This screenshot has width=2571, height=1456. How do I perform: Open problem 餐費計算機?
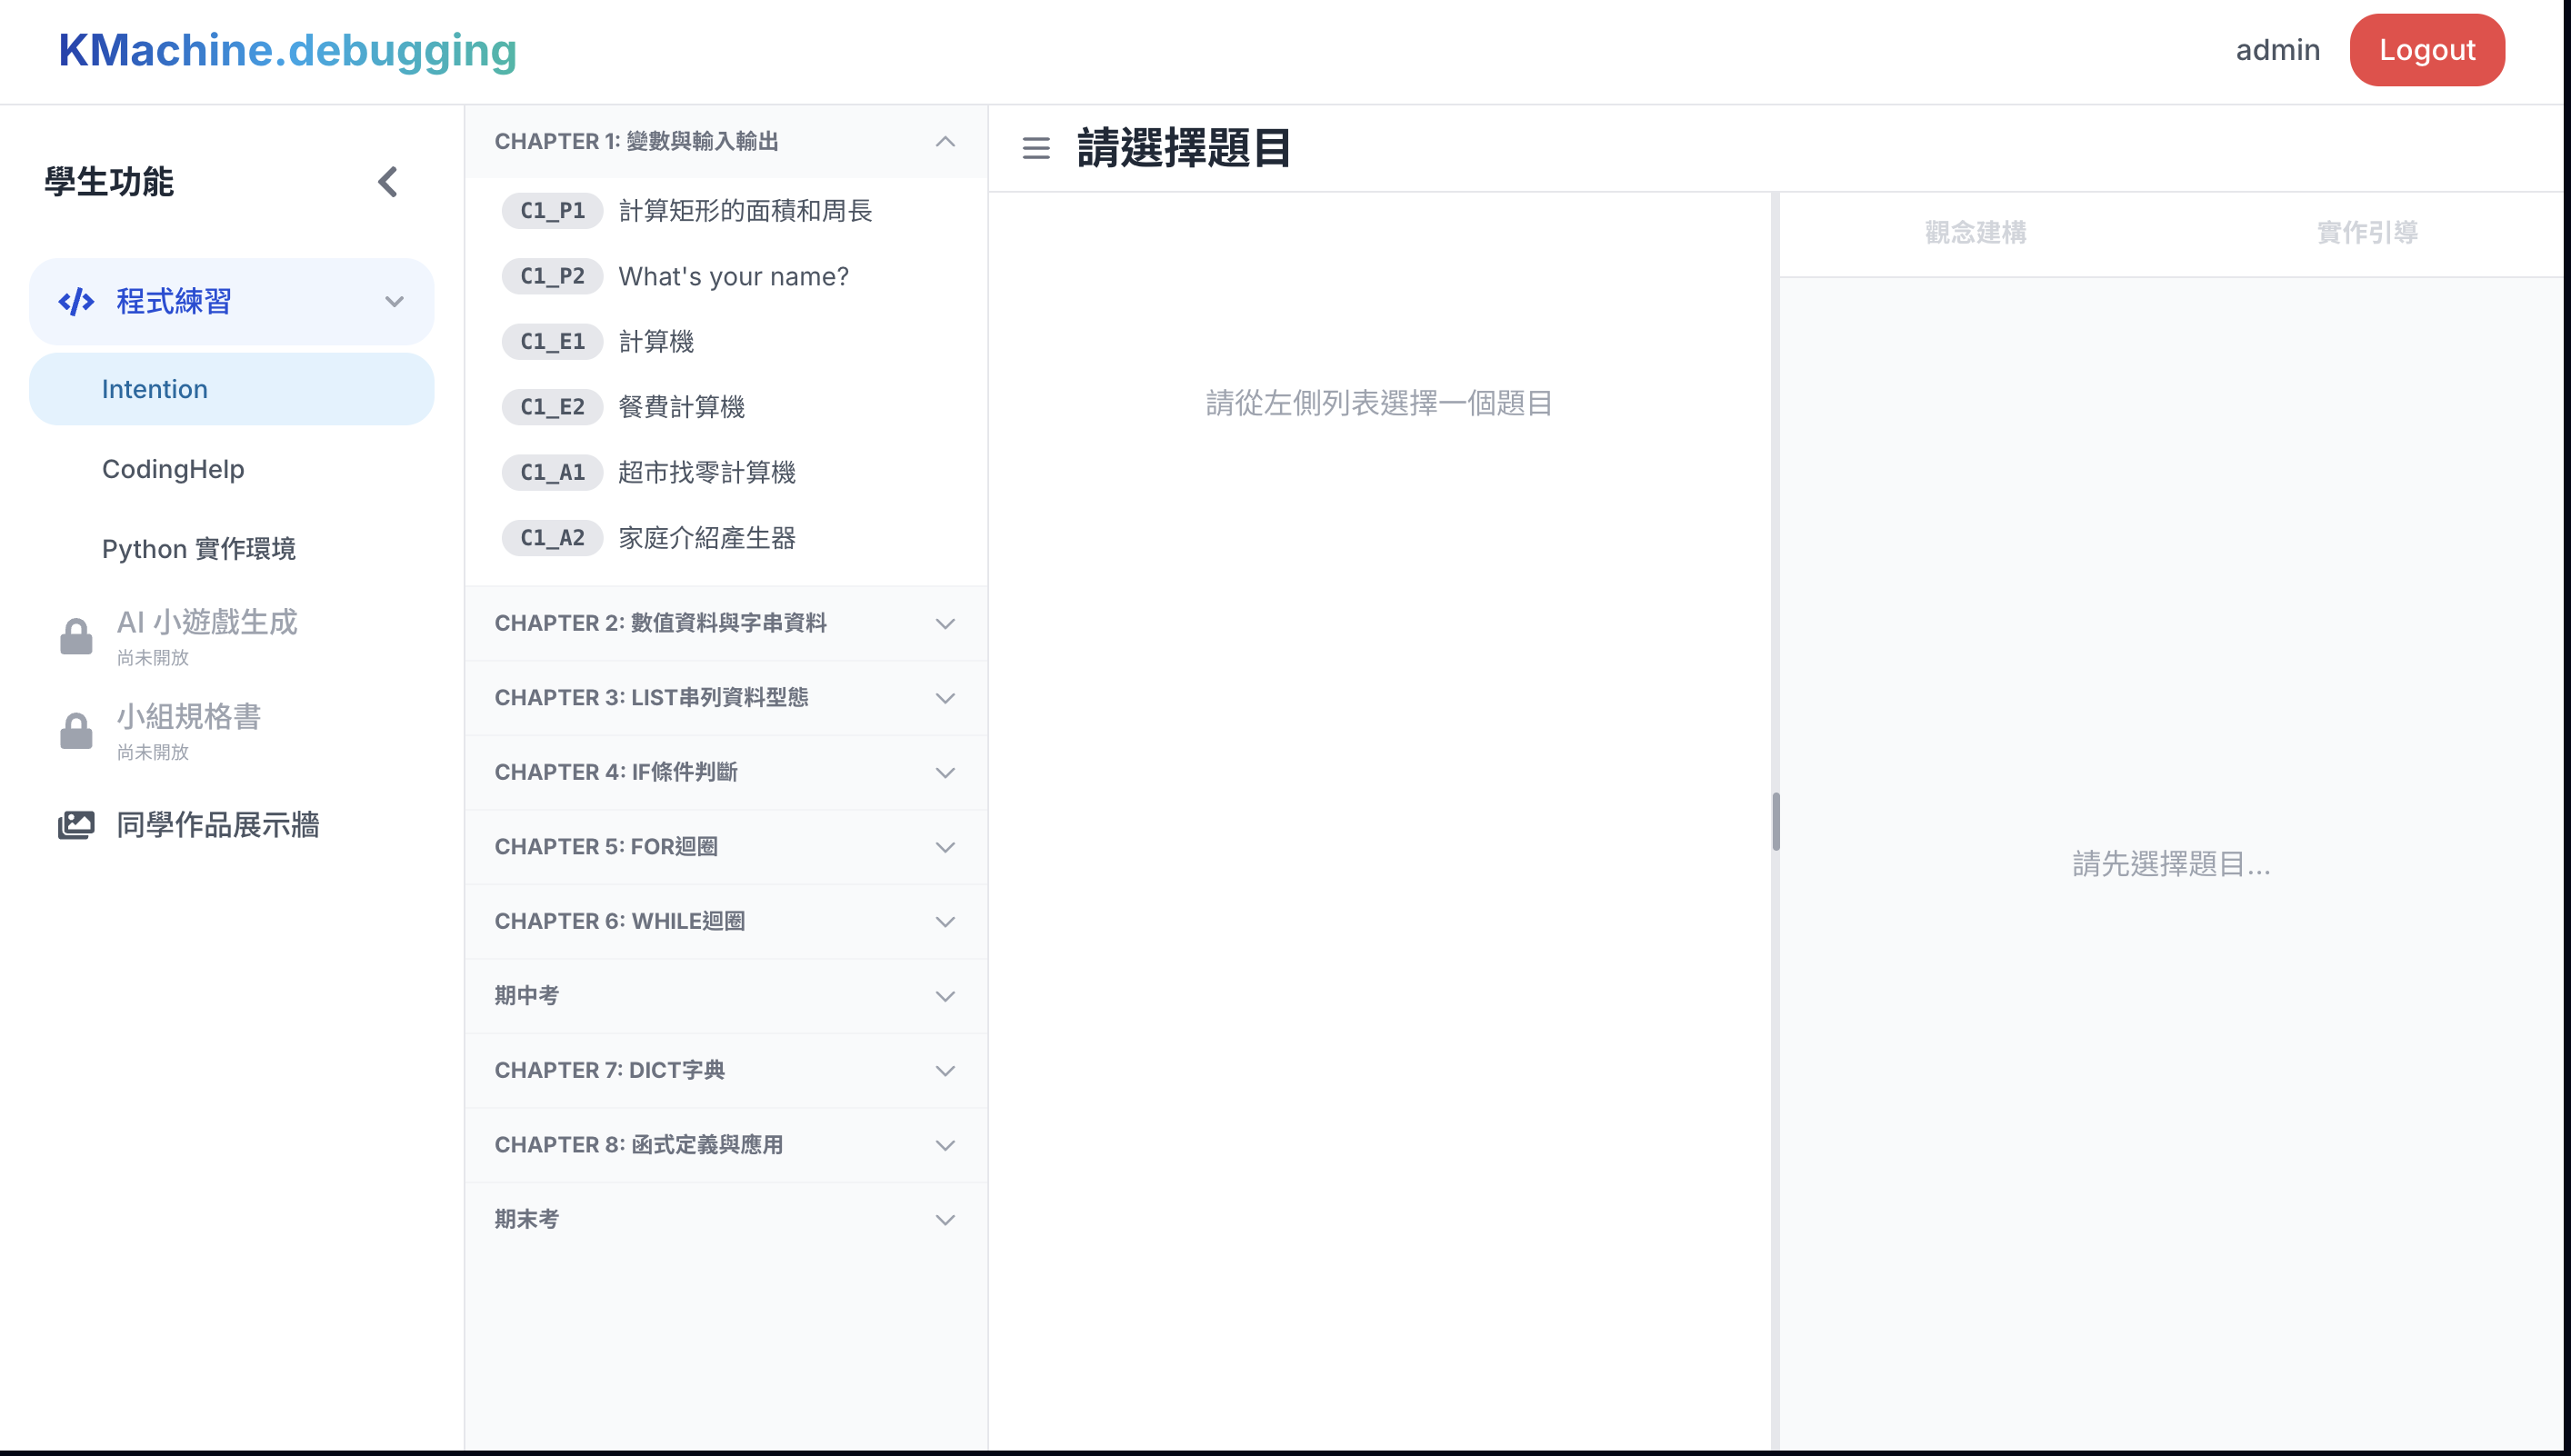(x=681, y=407)
